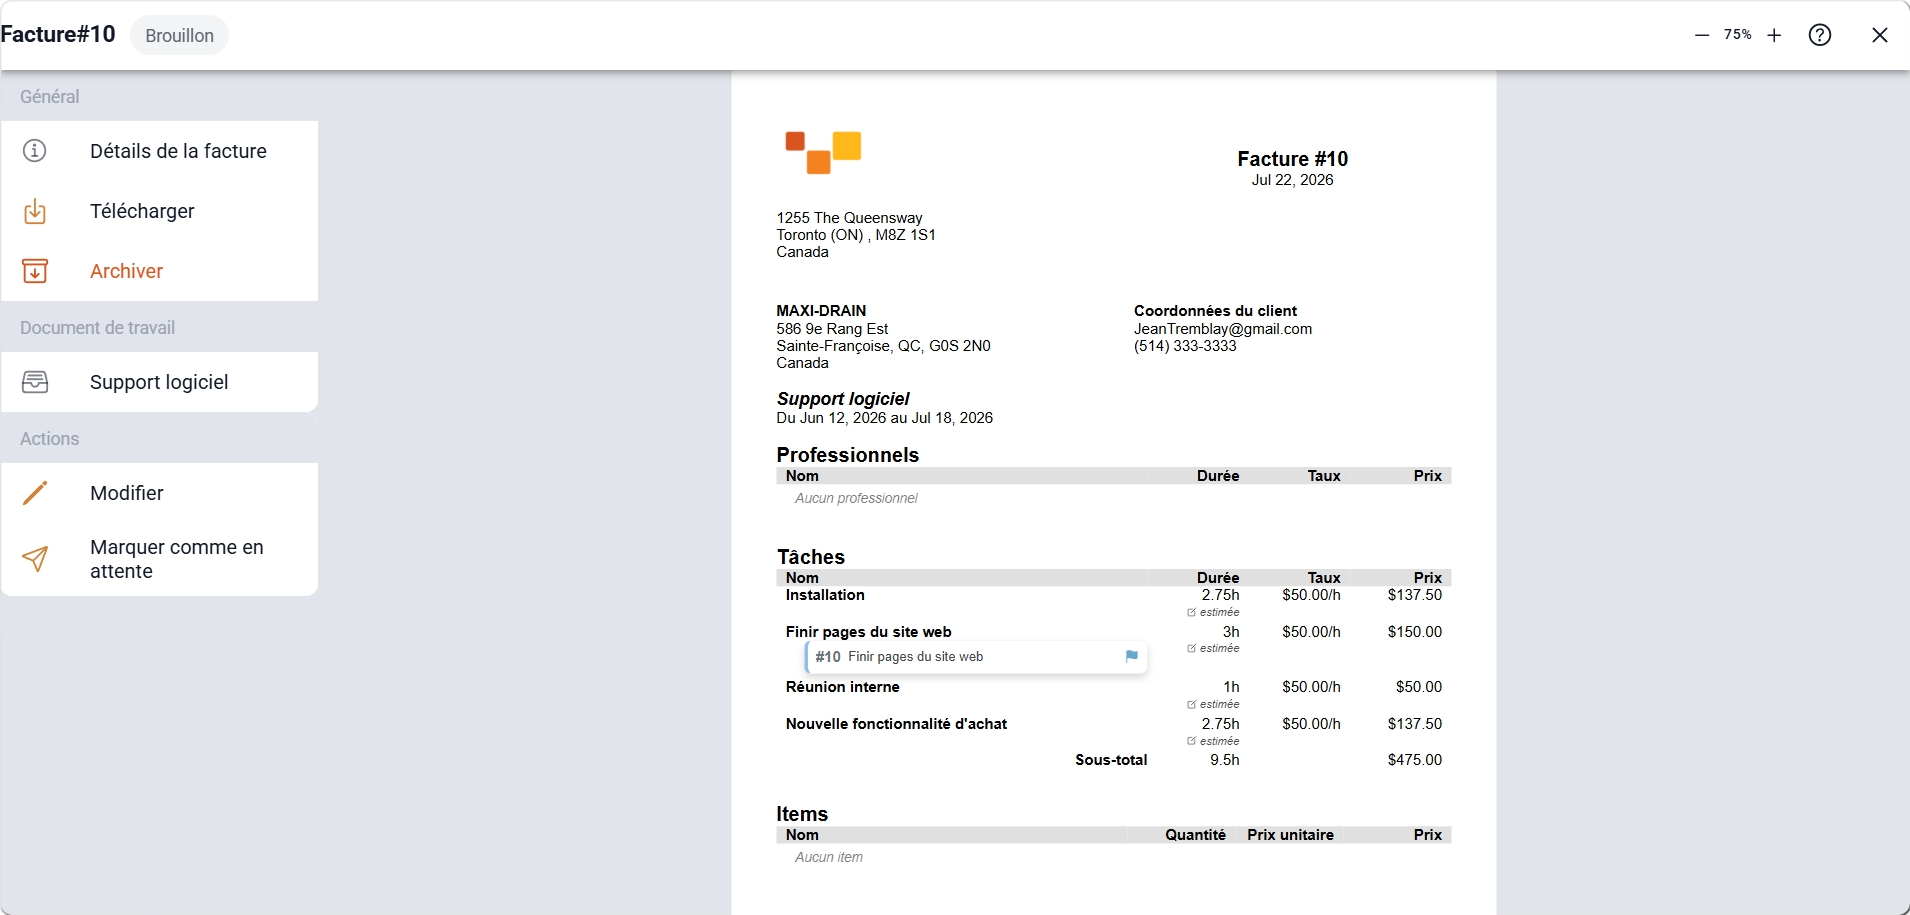Click the paper plane icon for Marquer comme en attente
1910x915 pixels.
click(x=35, y=559)
